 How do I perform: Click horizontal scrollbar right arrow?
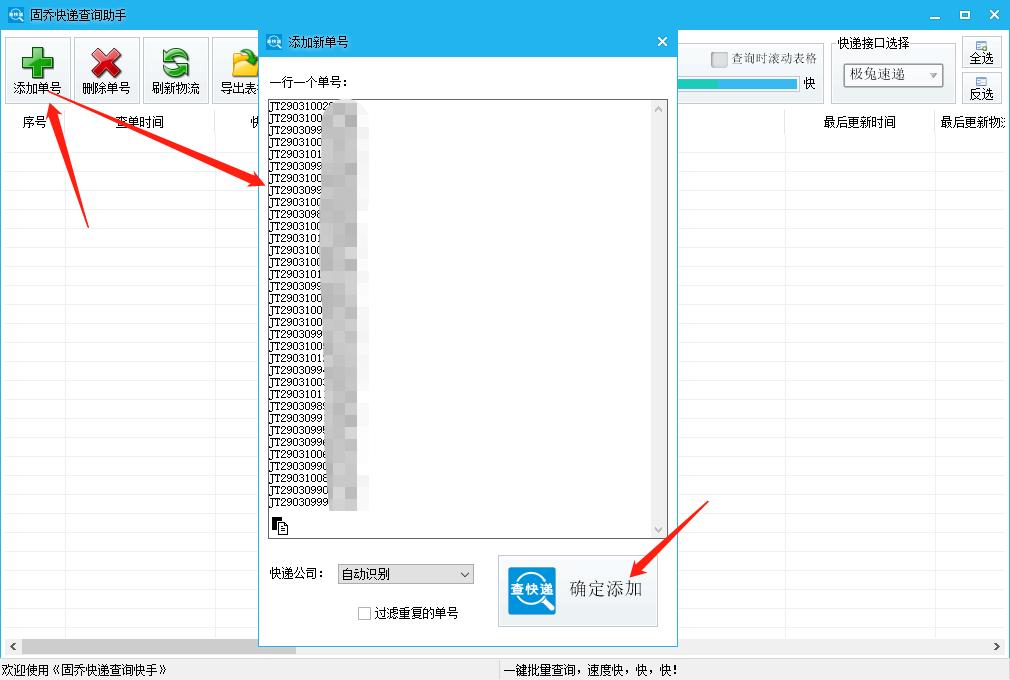996,646
